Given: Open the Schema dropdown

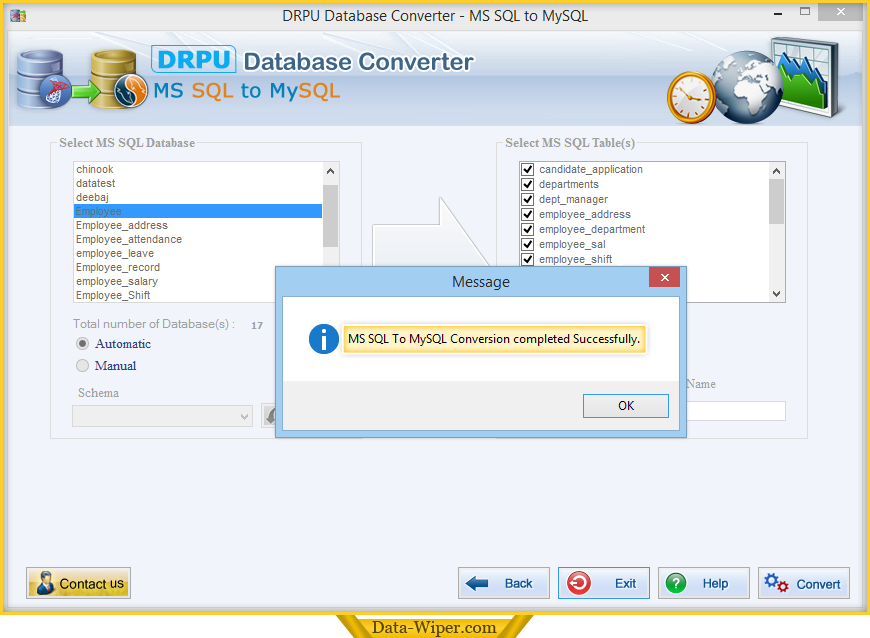Looking at the screenshot, I should coord(162,416).
